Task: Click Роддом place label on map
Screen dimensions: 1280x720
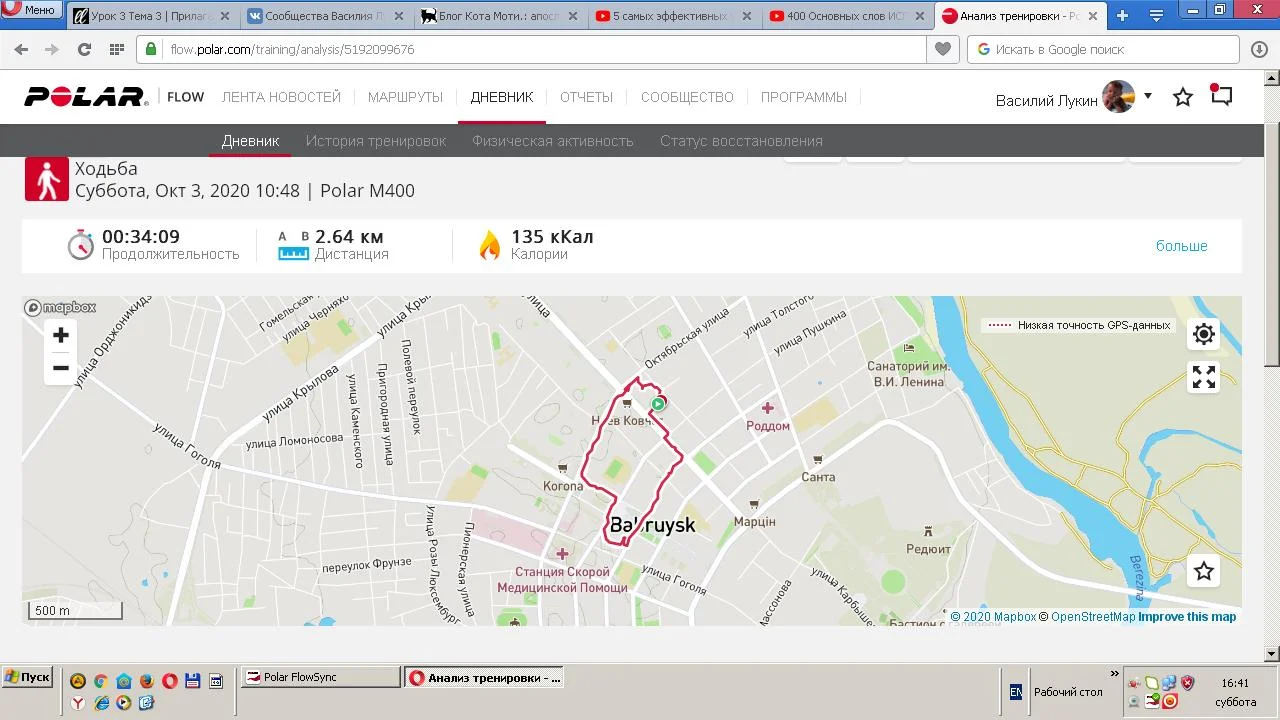Action: click(768, 426)
